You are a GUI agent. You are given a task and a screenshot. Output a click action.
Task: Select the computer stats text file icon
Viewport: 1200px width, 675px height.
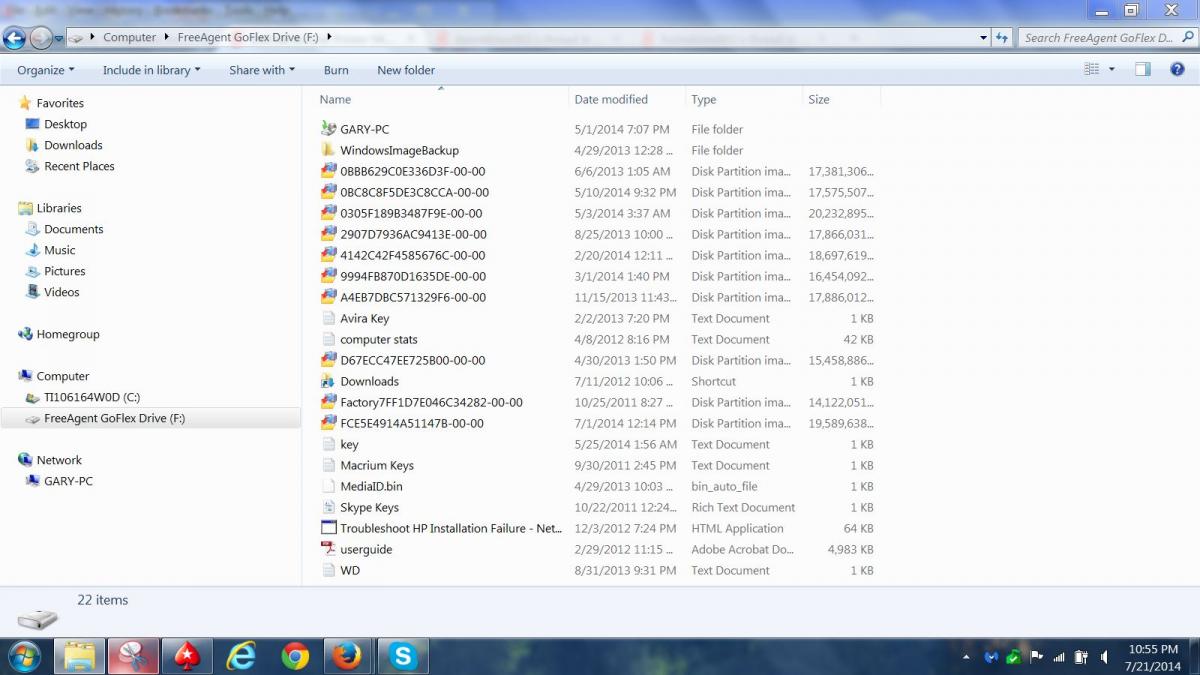[x=328, y=339]
